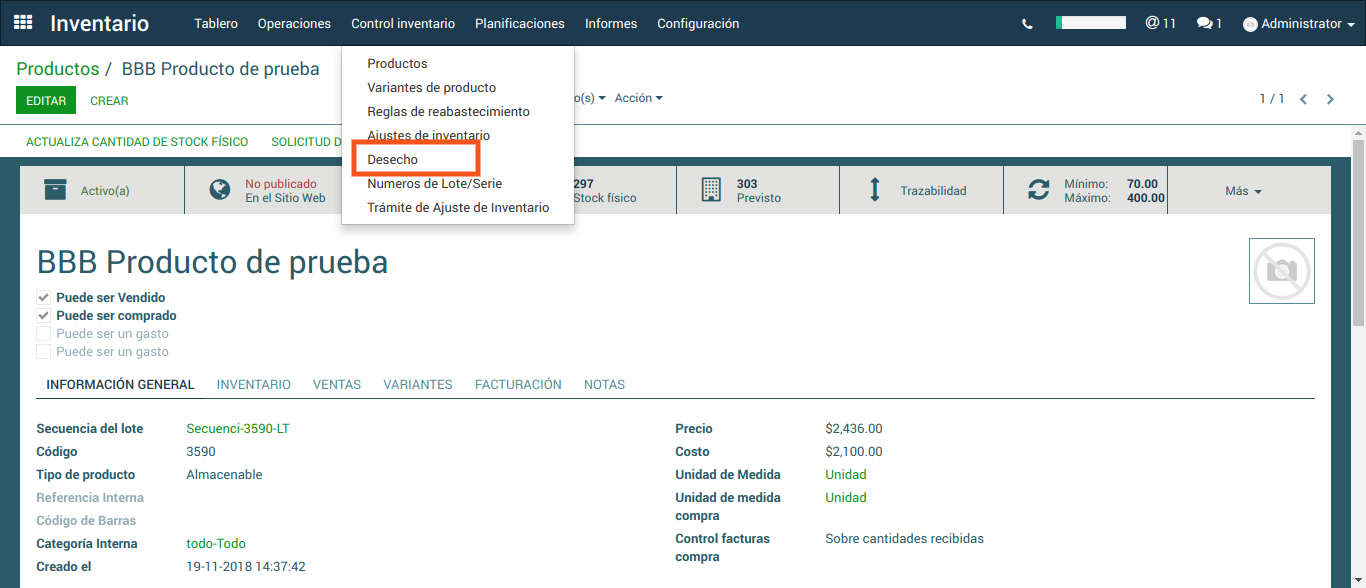The height and width of the screenshot is (588, 1366).
Task: Expand the Más dropdown button
Action: (1243, 191)
